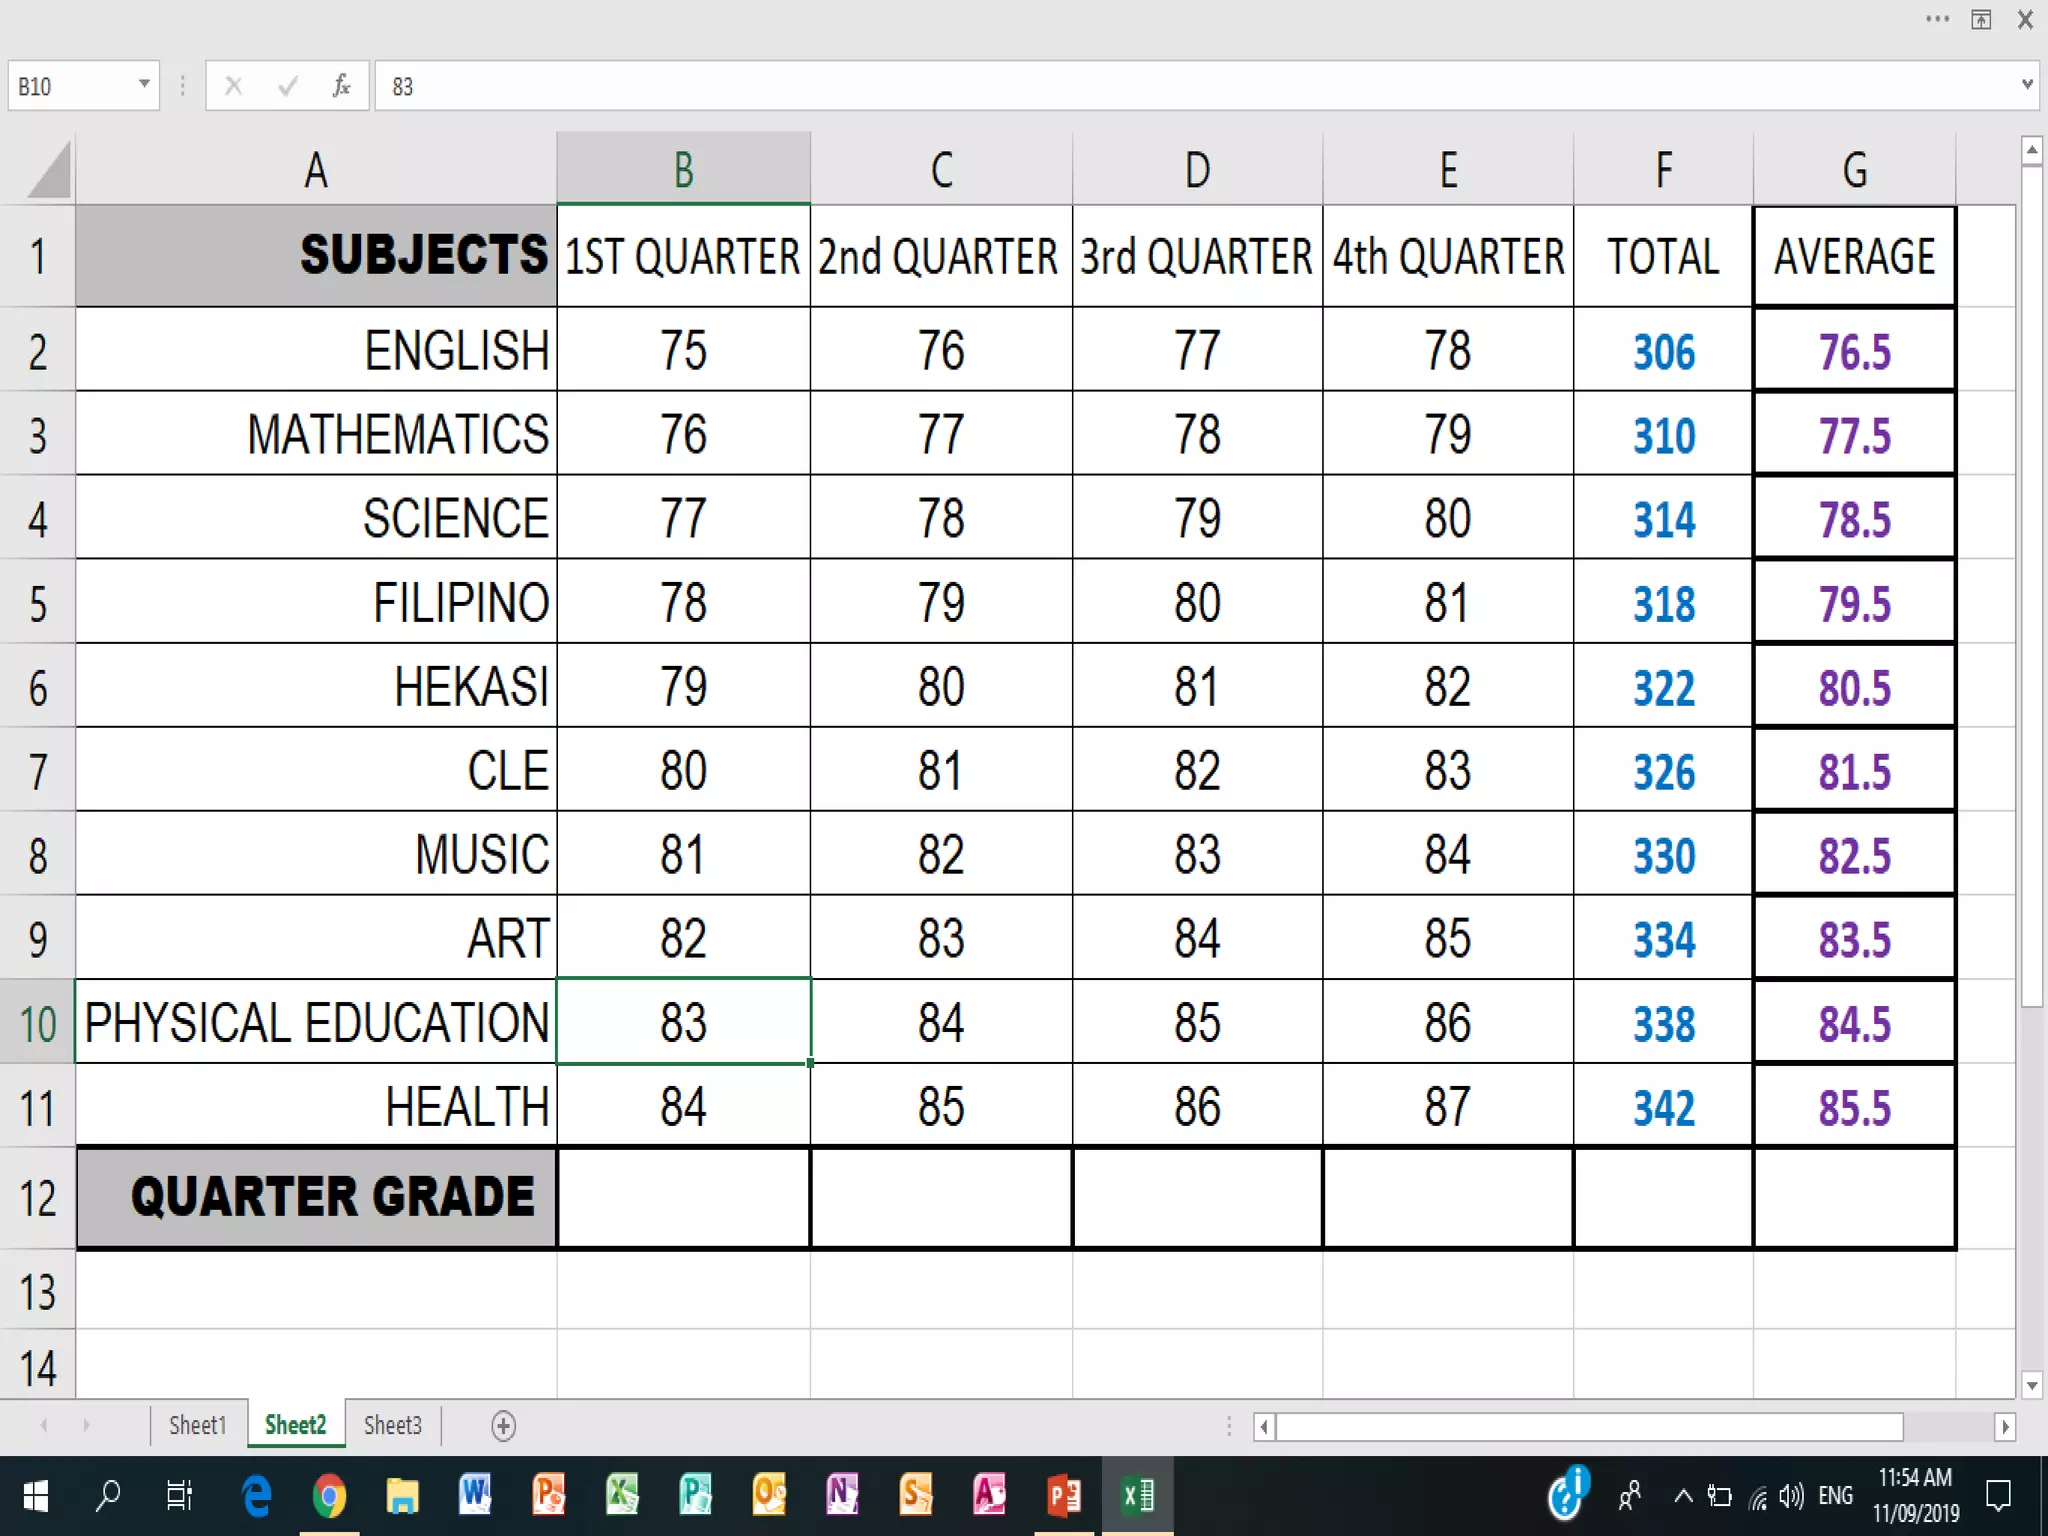The height and width of the screenshot is (1536, 2048).
Task: Click ribbon display options icon
Action: tap(1981, 20)
